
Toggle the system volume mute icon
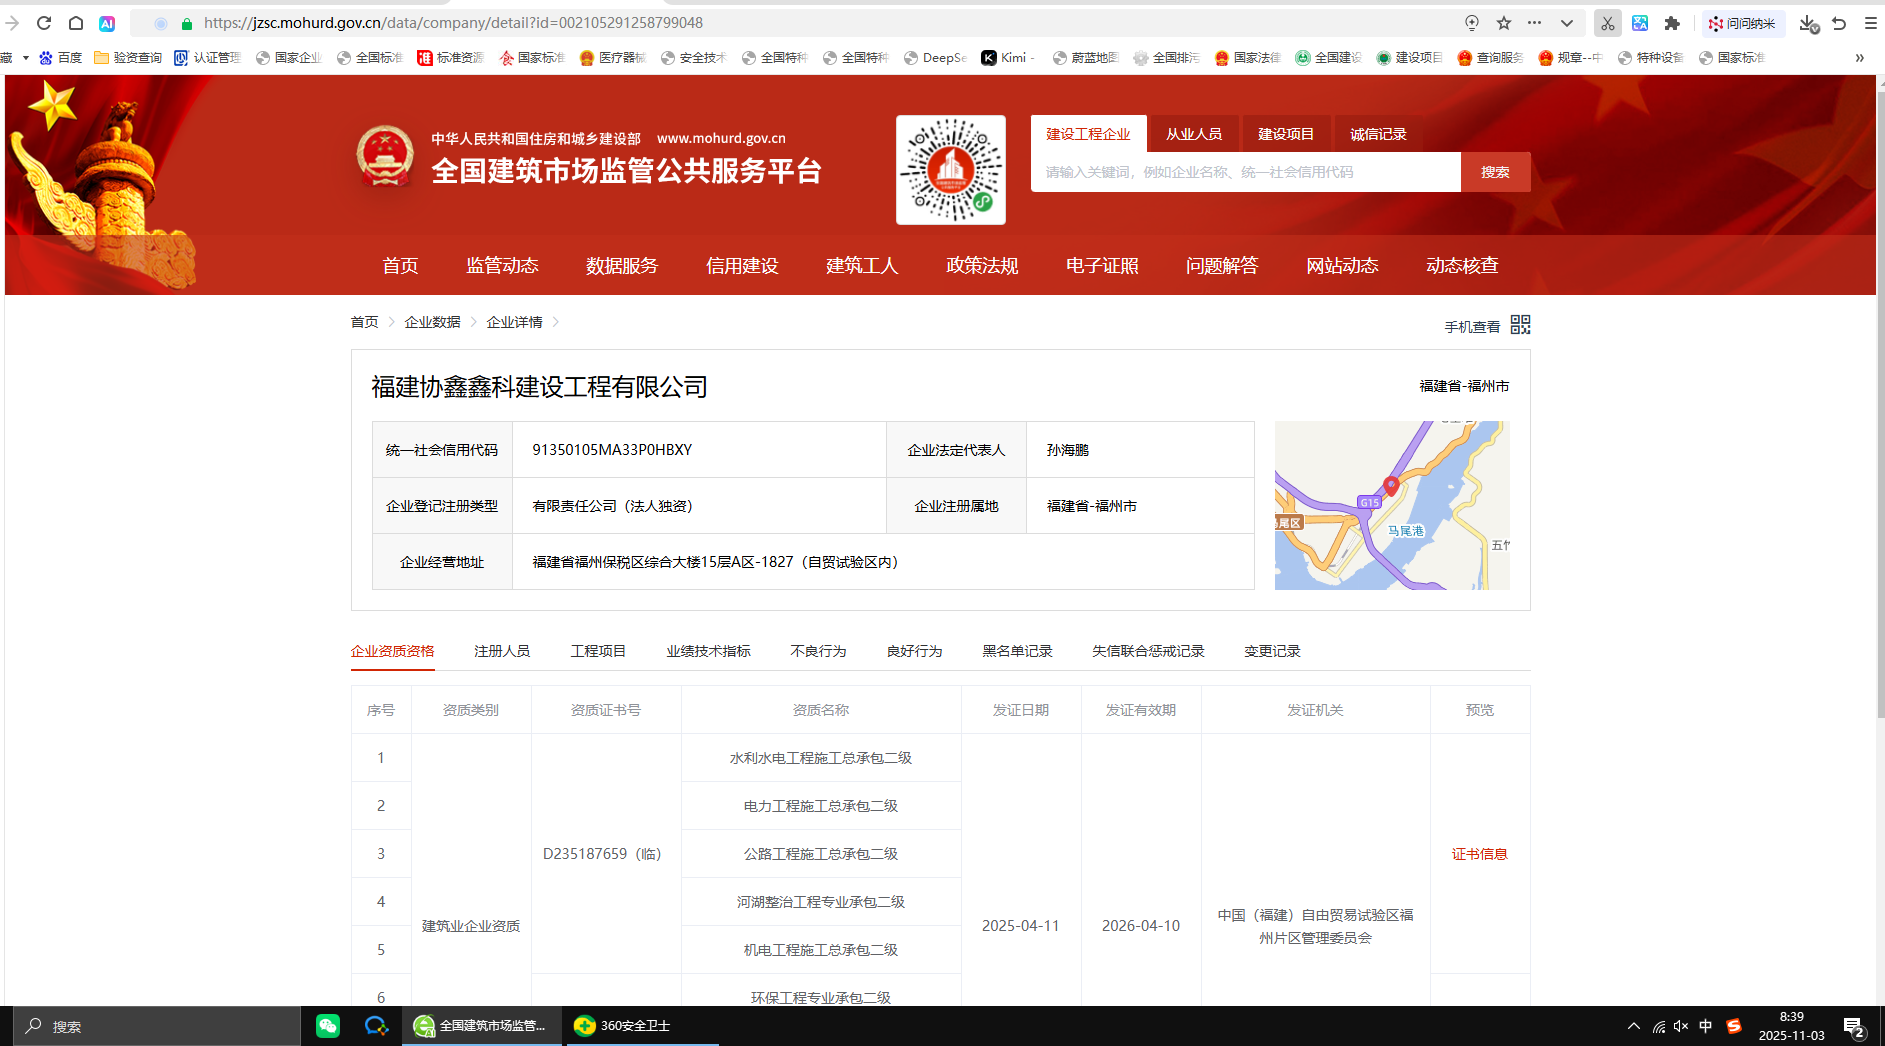click(x=1681, y=1026)
